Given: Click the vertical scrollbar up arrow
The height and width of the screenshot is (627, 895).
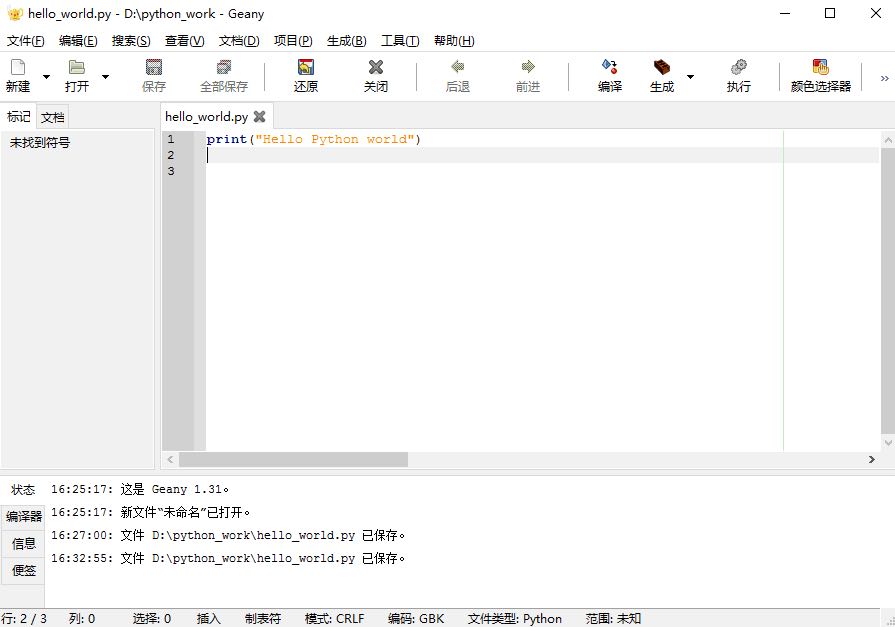Looking at the screenshot, I should click(x=888, y=139).
